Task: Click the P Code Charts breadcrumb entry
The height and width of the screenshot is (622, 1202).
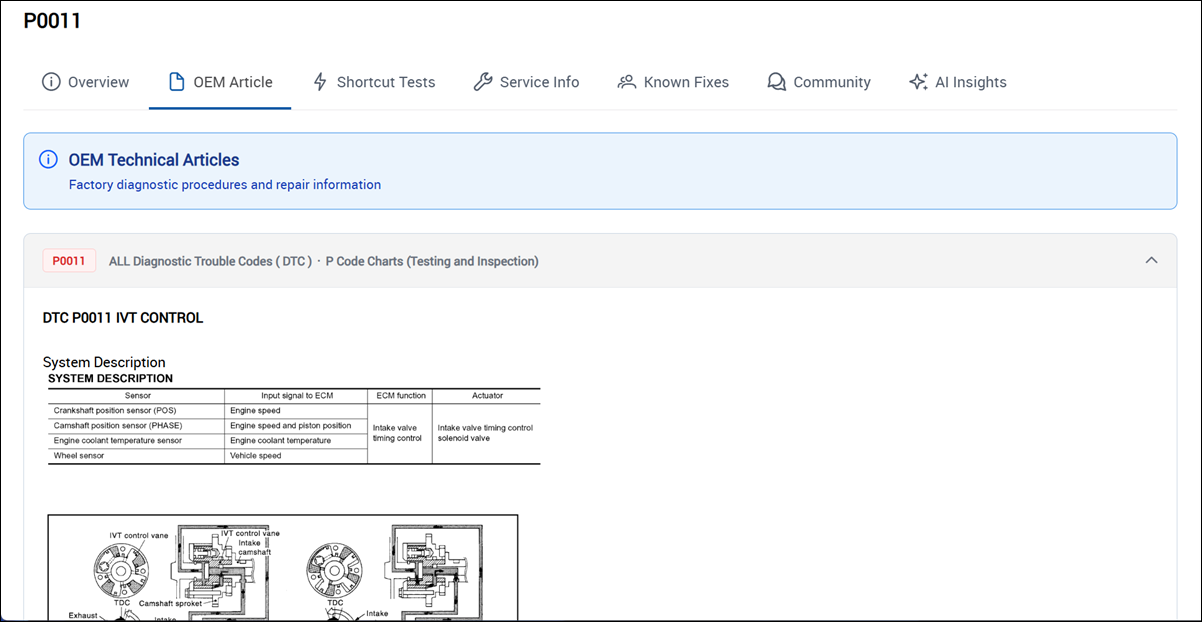Action: (432, 260)
